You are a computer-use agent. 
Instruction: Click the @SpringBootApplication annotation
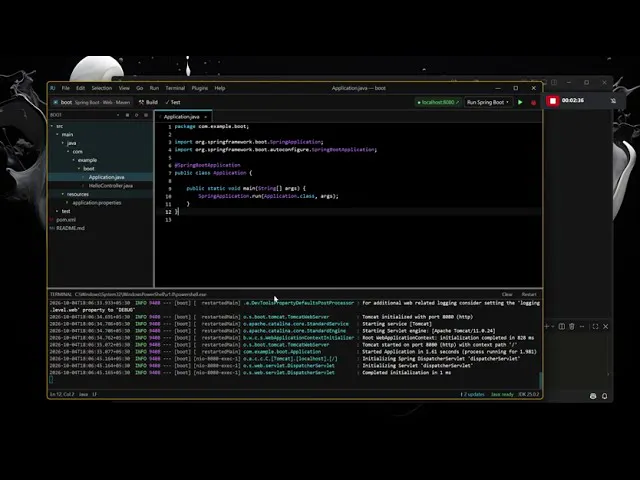[x=207, y=165]
